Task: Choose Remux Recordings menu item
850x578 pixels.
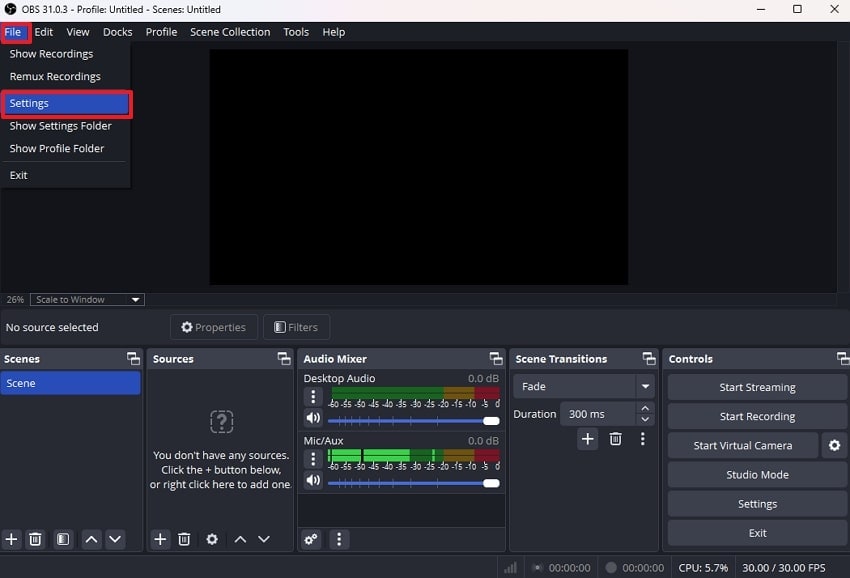Action: pyautogui.click(x=65, y=76)
